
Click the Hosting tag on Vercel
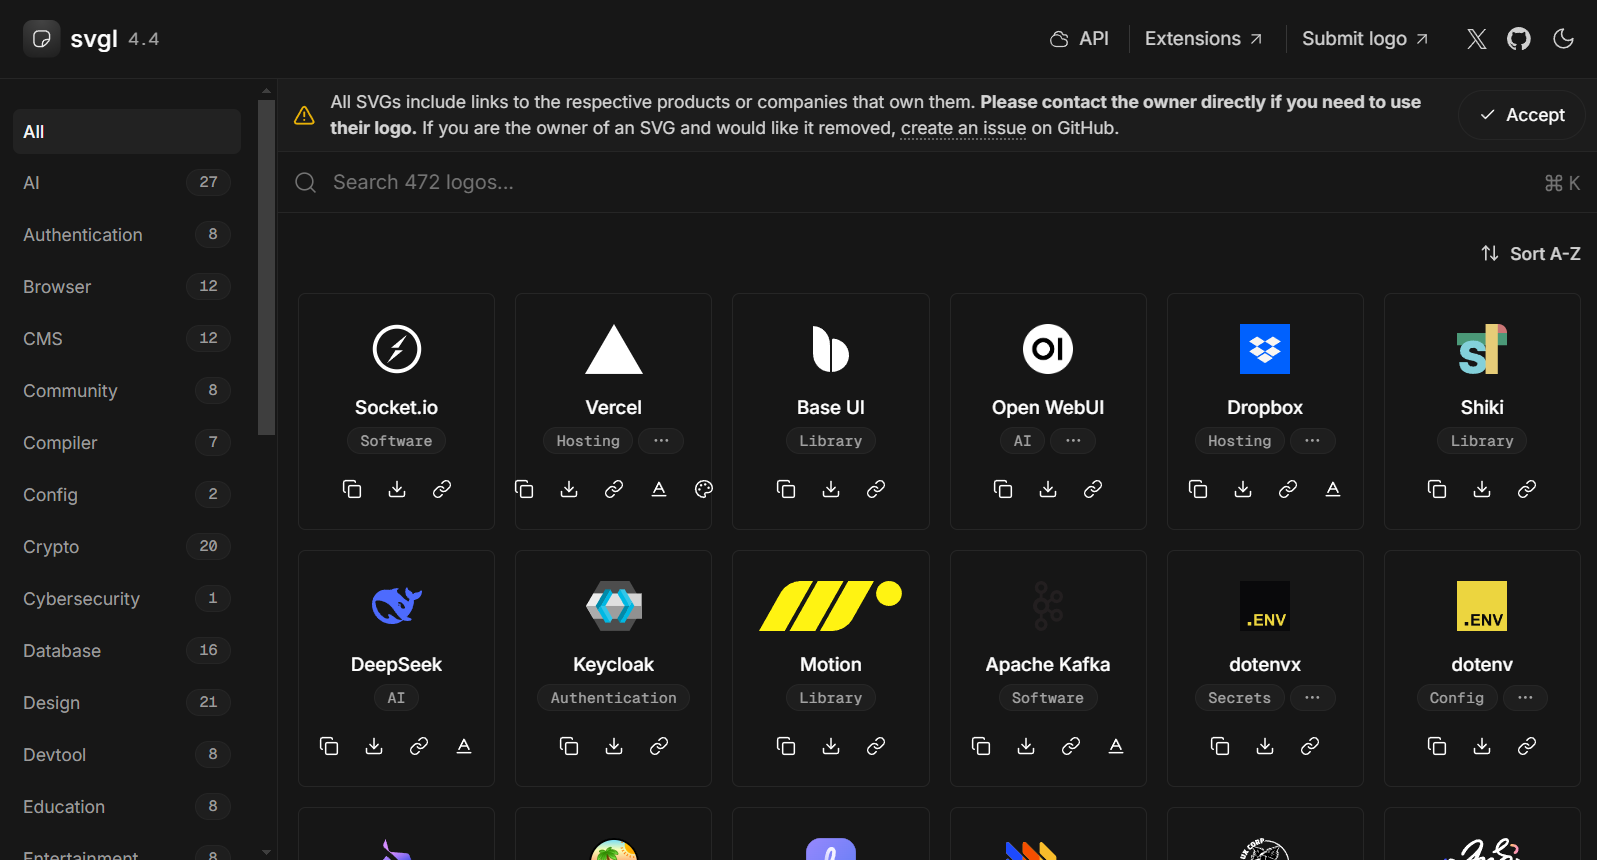(x=588, y=441)
